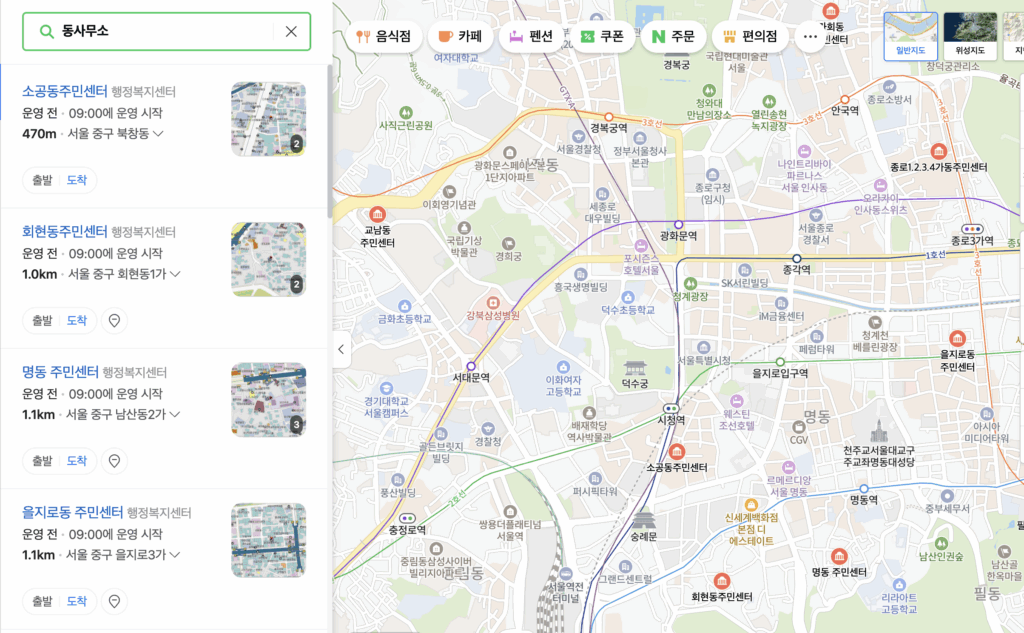1024x633 pixels.
Task: Click 광화문역 subway station marker
Action: coord(679,225)
